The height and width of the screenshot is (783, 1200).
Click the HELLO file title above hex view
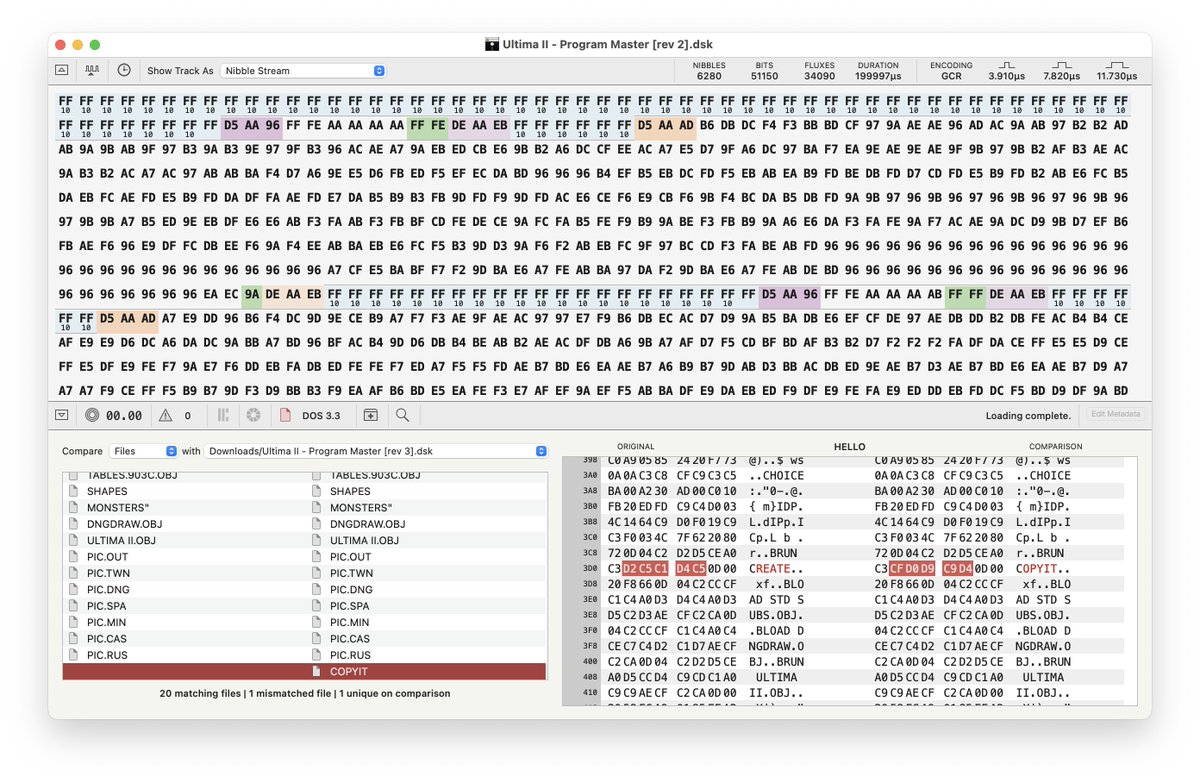[x=849, y=447]
